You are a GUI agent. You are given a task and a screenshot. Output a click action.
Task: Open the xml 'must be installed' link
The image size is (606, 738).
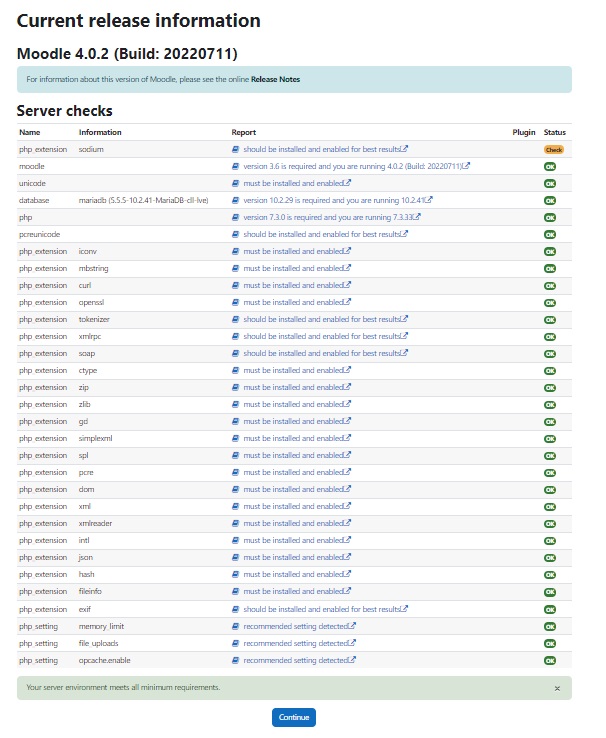tap(296, 506)
